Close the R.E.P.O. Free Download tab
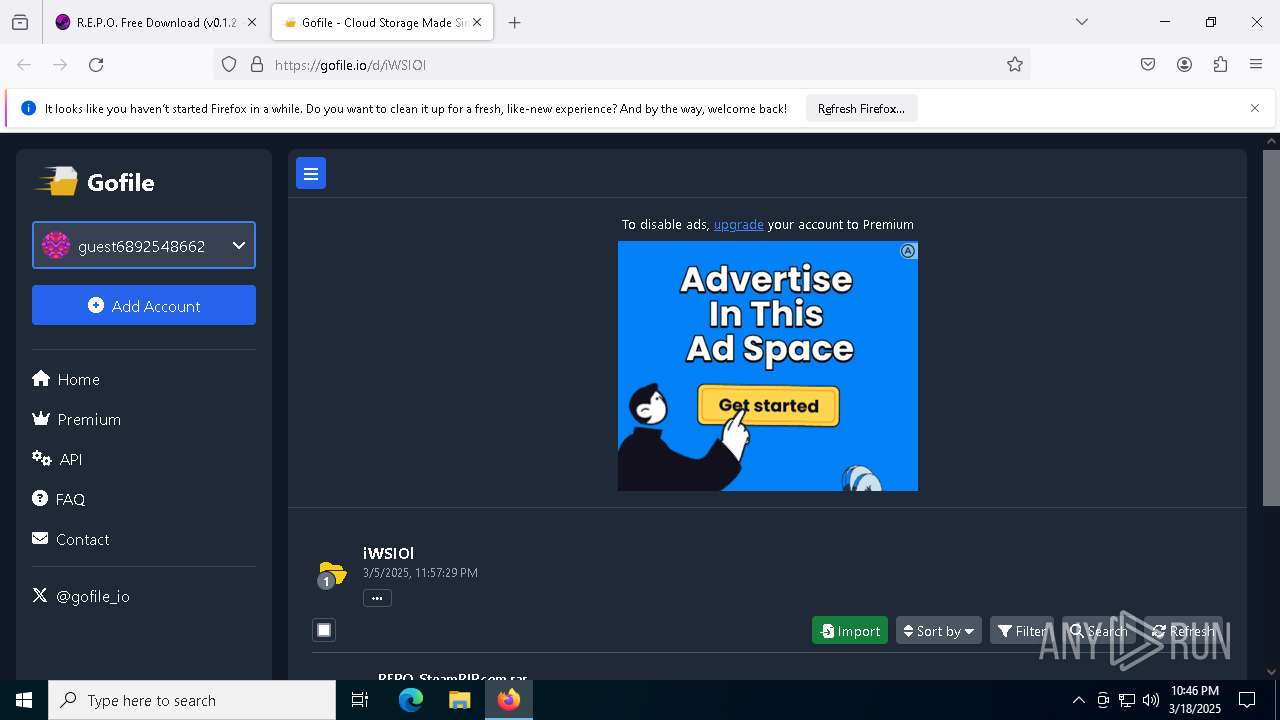1280x720 pixels. [x=252, y=22]
